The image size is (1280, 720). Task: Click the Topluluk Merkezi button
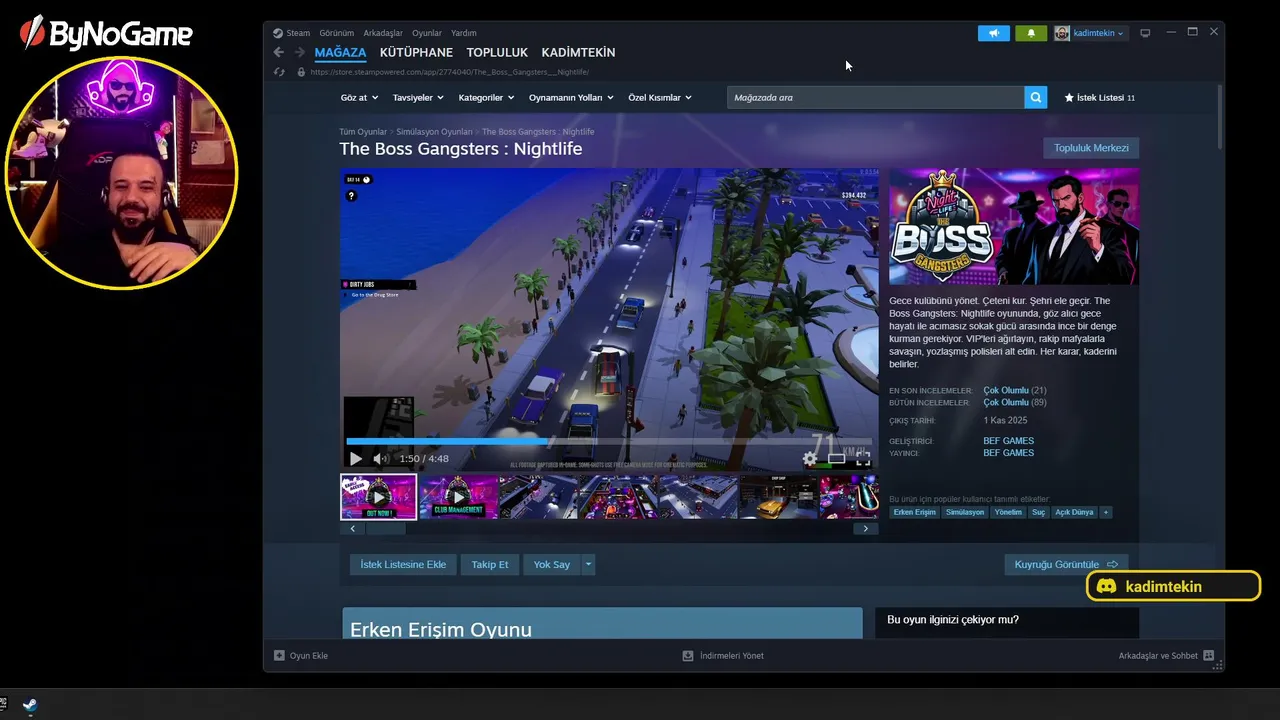1091,148
